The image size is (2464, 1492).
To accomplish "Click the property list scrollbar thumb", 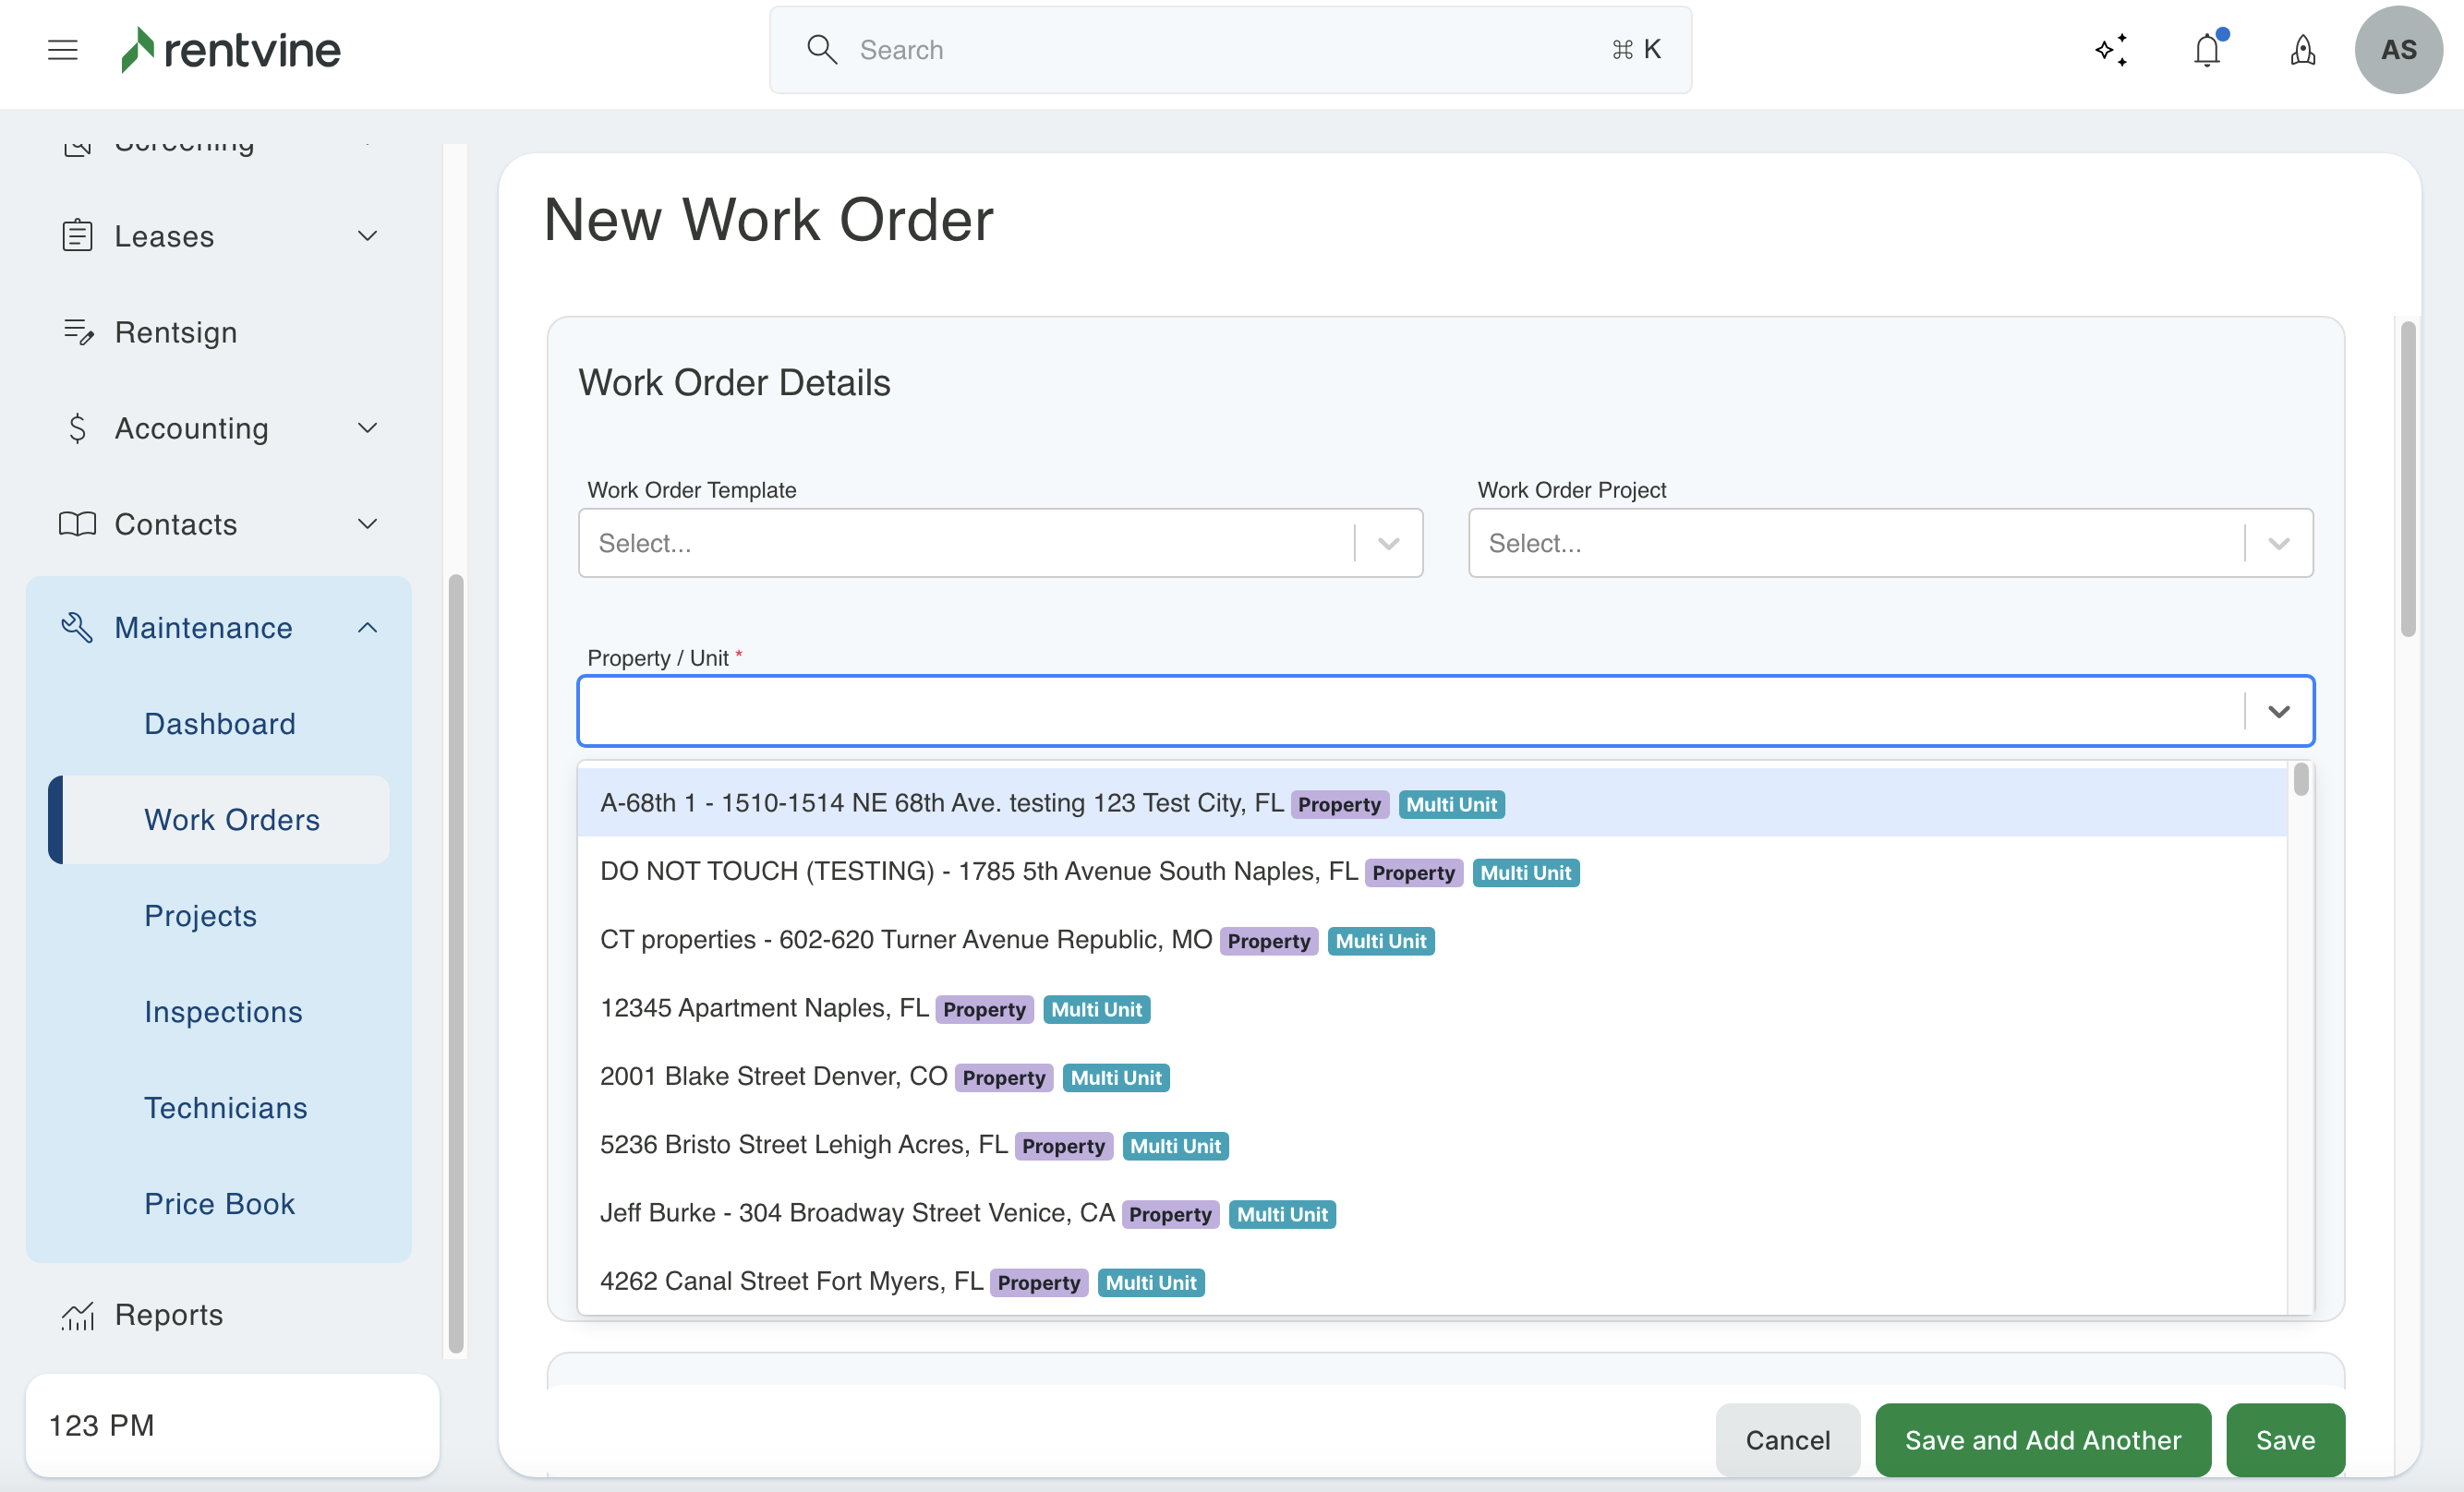I will point(2301,780).
